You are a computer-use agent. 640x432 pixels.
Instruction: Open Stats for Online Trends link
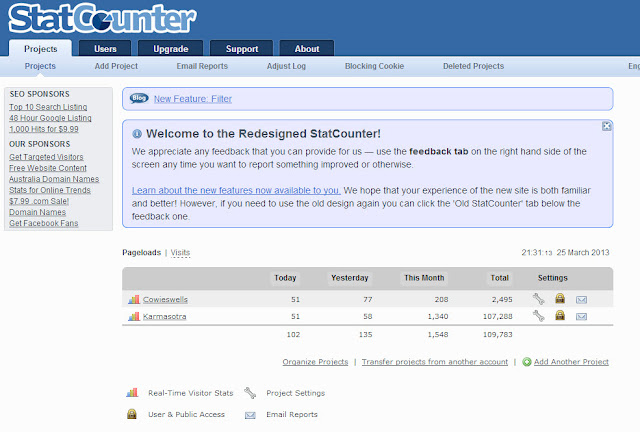tap(50, 190)
